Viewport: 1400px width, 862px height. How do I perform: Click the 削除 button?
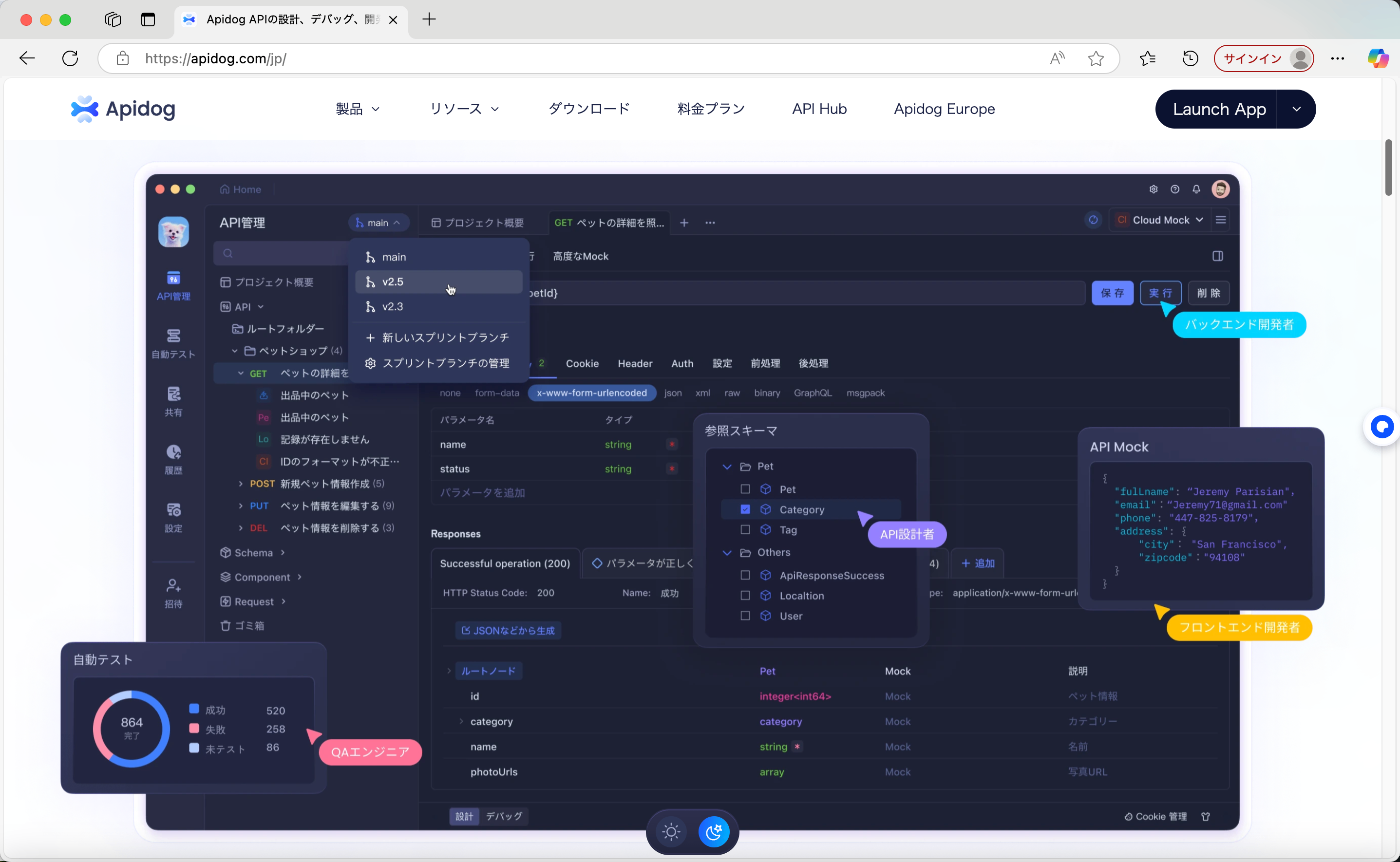pos(1208,293)
